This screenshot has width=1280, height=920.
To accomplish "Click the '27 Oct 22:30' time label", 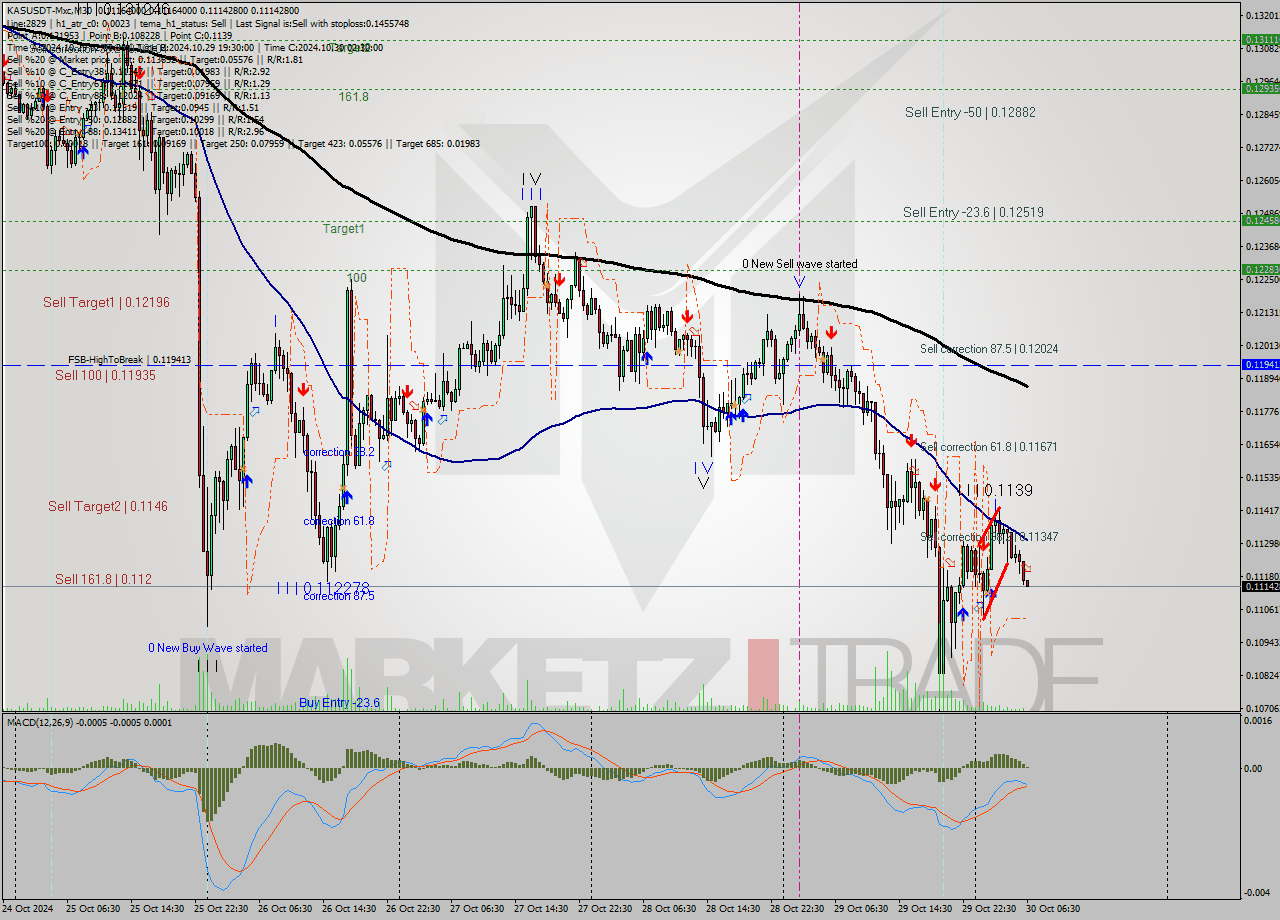I will pyautogui.click(x=604, y=909).
